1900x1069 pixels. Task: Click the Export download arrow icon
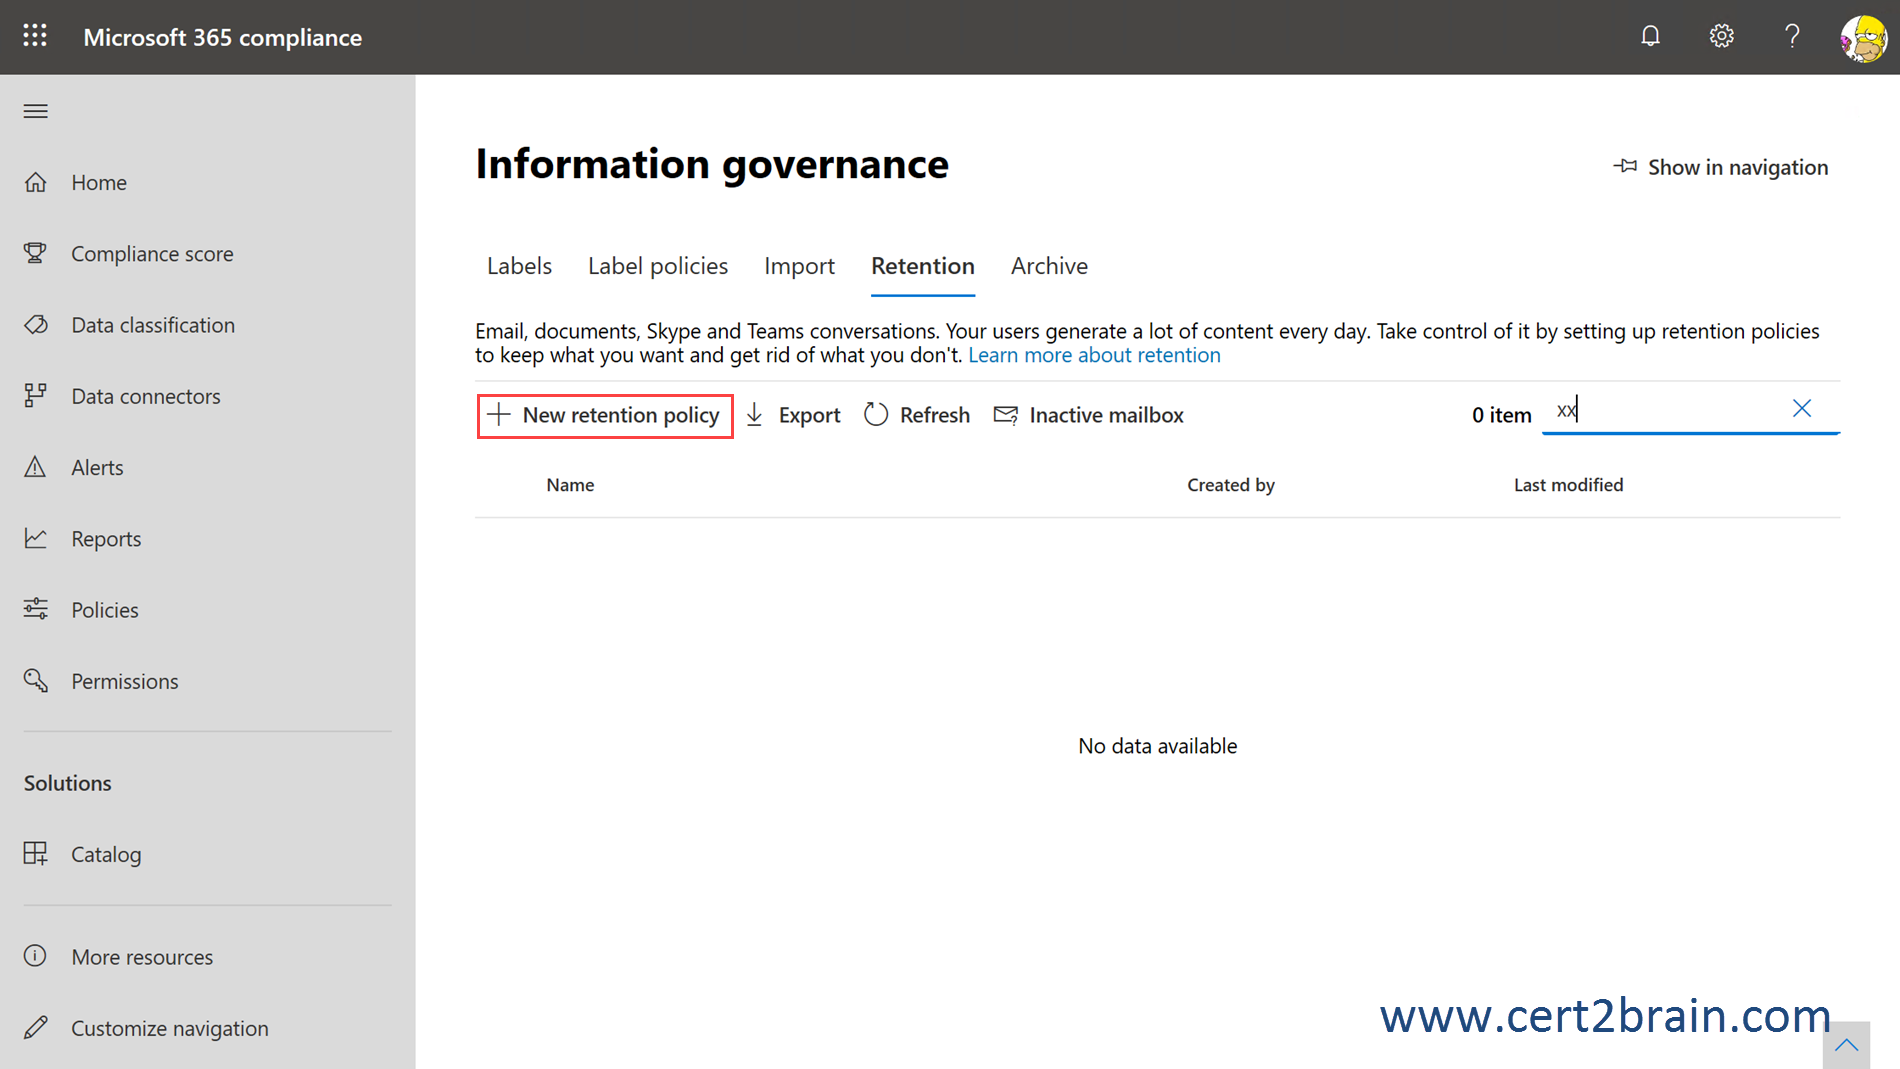[755, 414]
